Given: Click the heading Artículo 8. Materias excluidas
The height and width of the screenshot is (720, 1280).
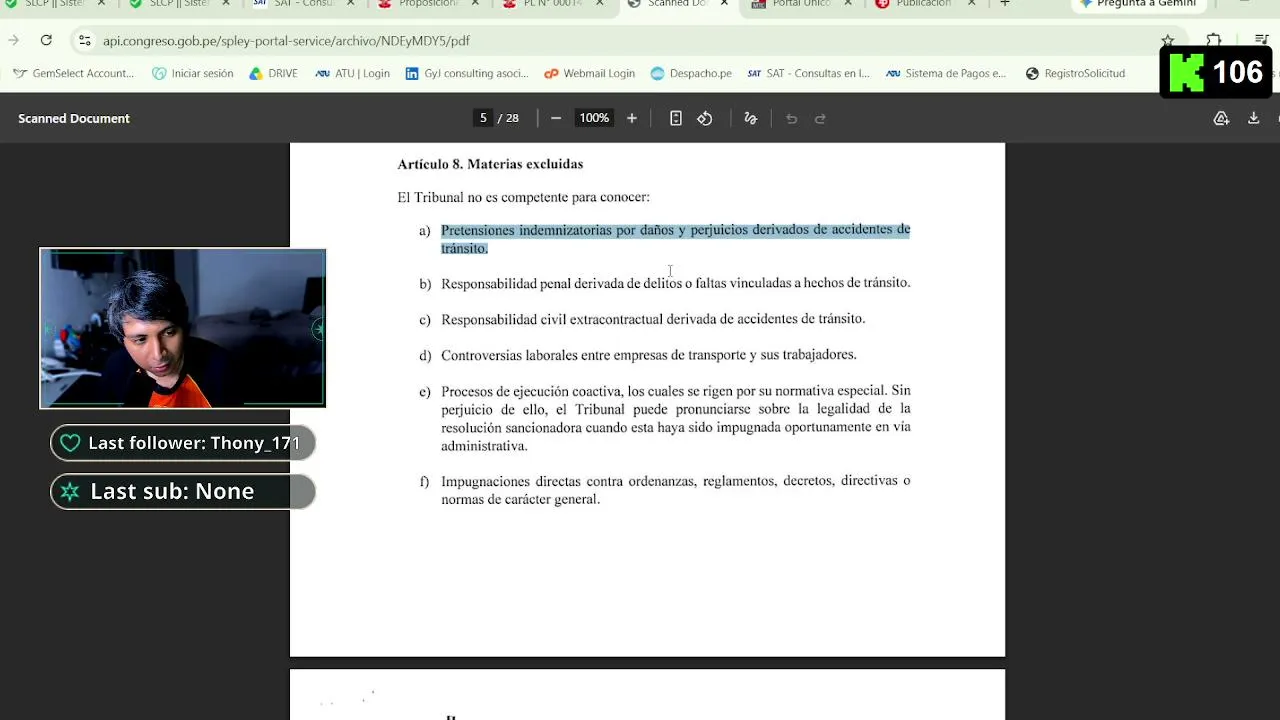Looking at the screenshot, I should [x=490, y=164].
